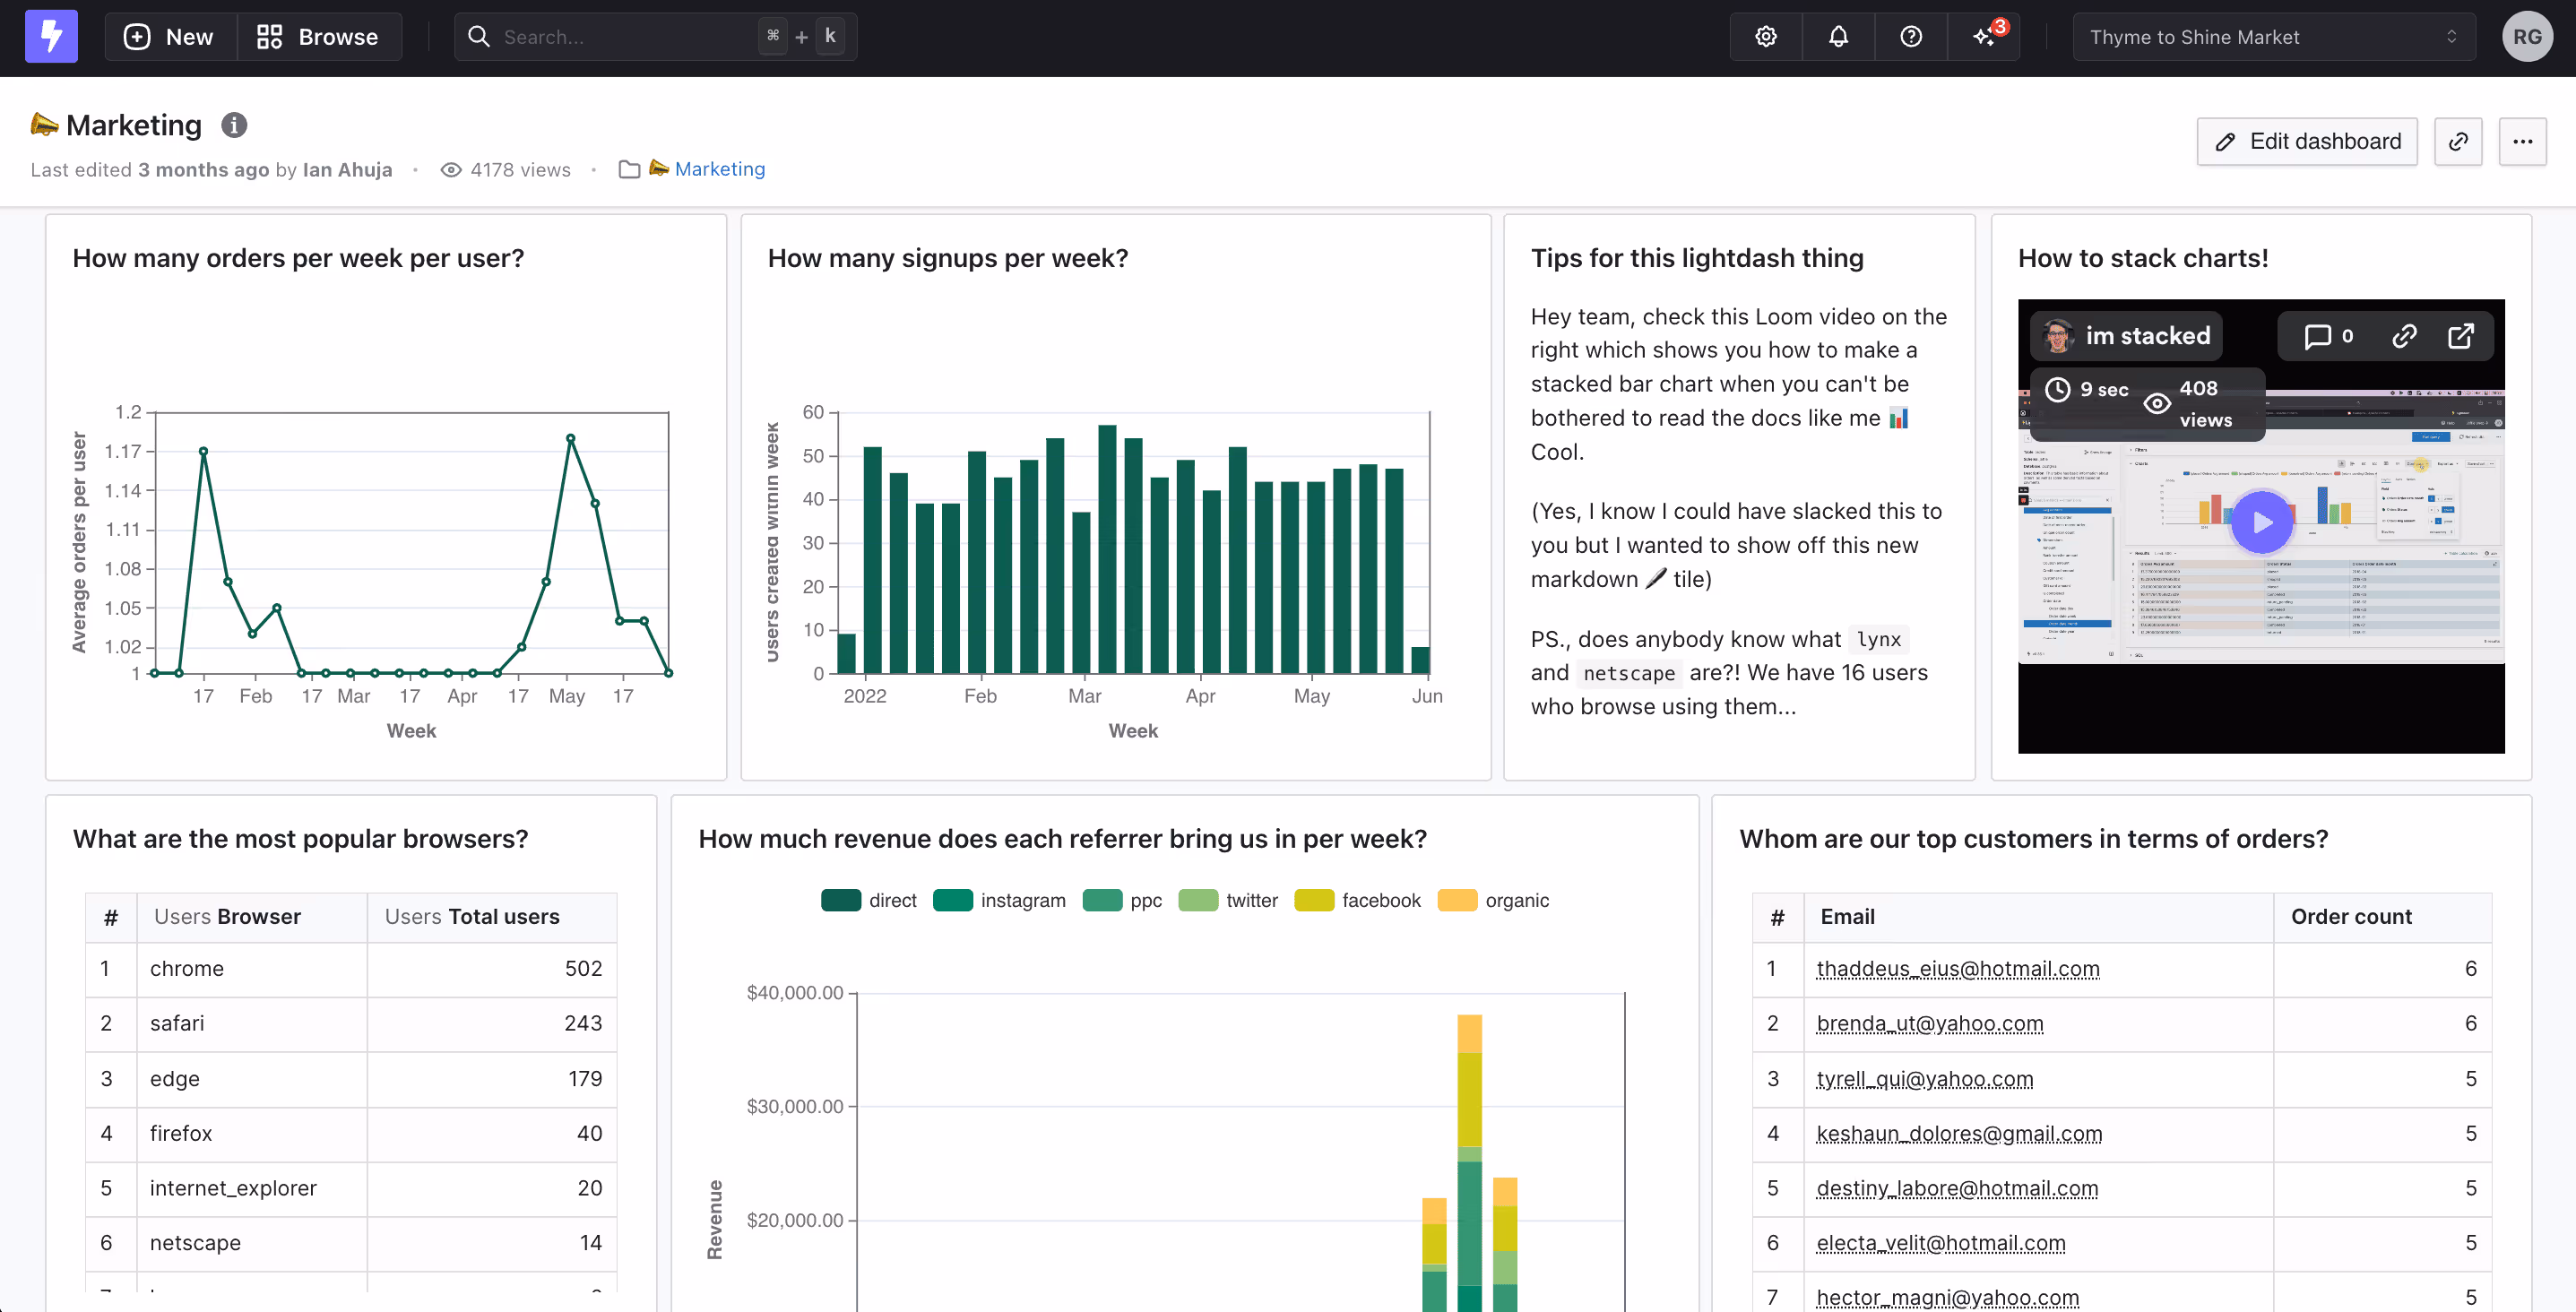Copy the dashboard link using the link icon

pos(2458,142)
